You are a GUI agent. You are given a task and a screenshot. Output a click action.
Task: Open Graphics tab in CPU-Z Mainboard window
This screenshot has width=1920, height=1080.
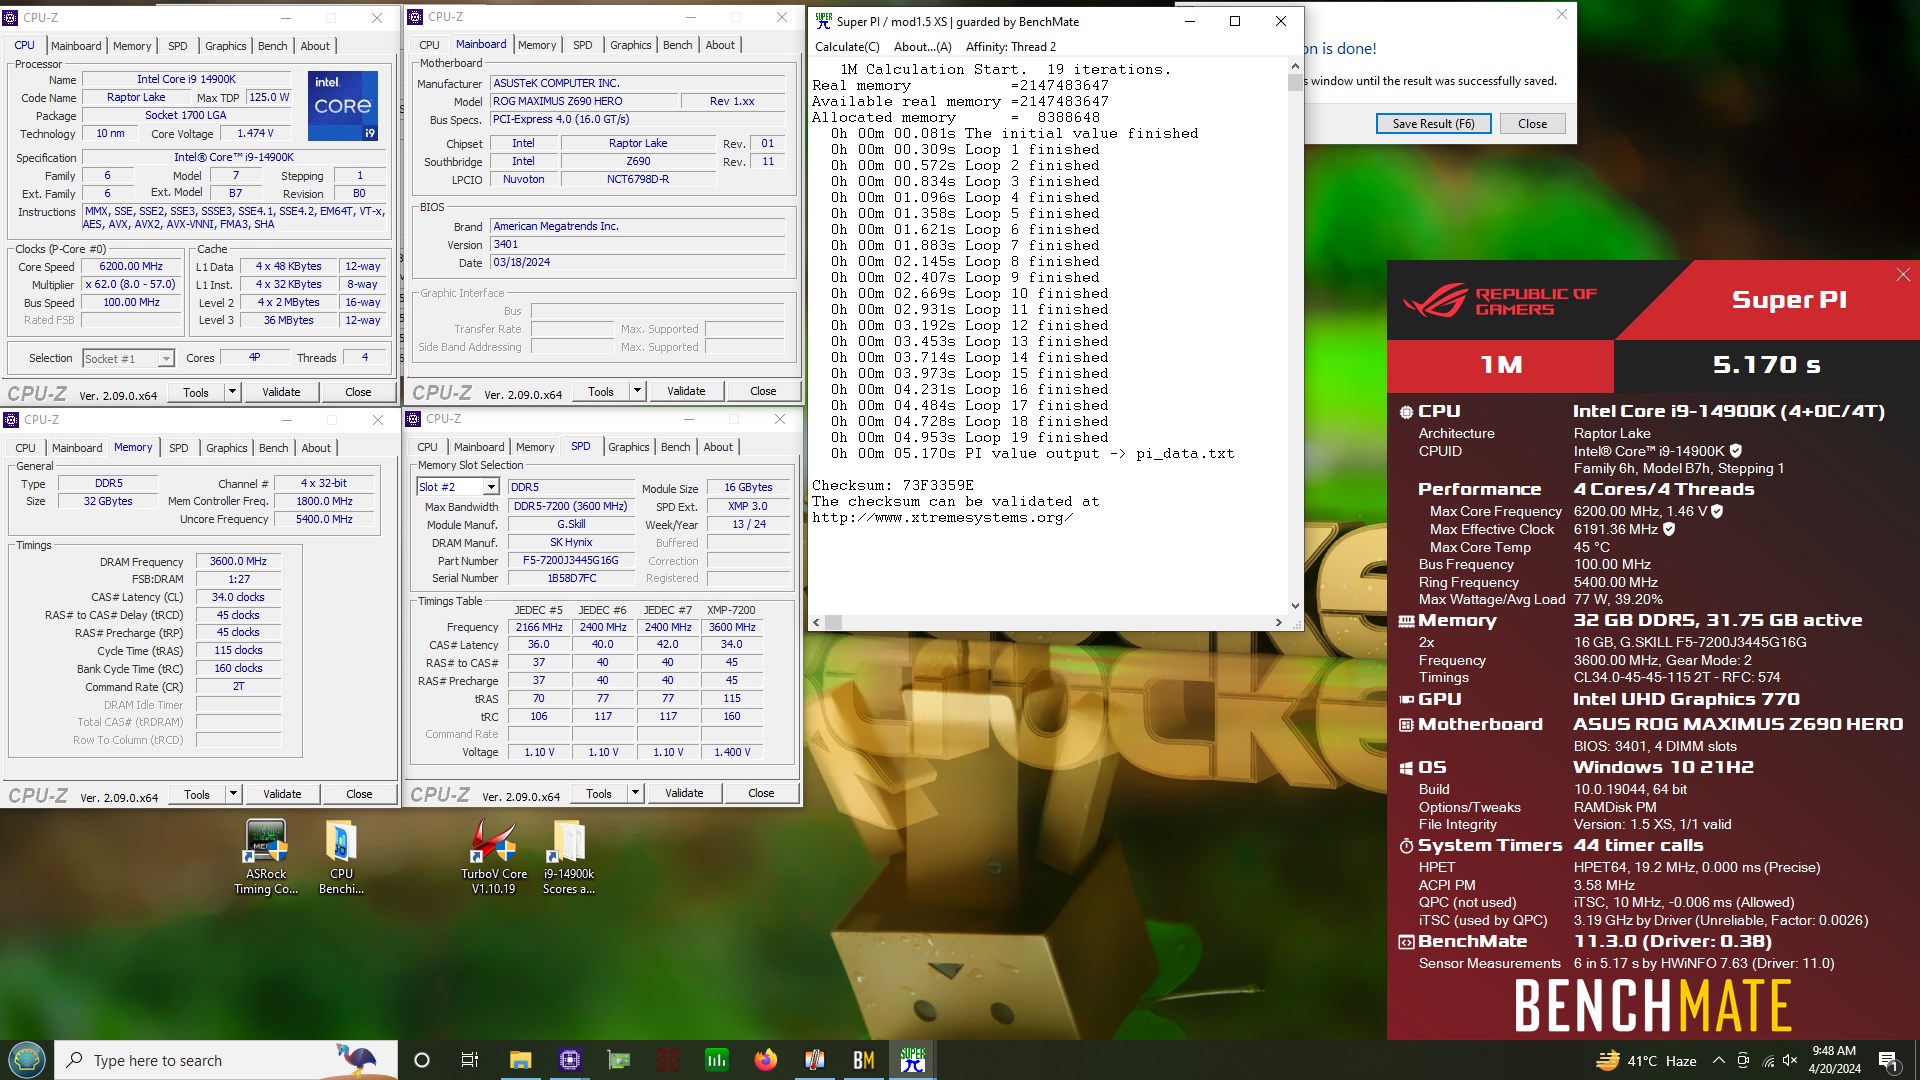pyautogui.click(x=631, y=45)
